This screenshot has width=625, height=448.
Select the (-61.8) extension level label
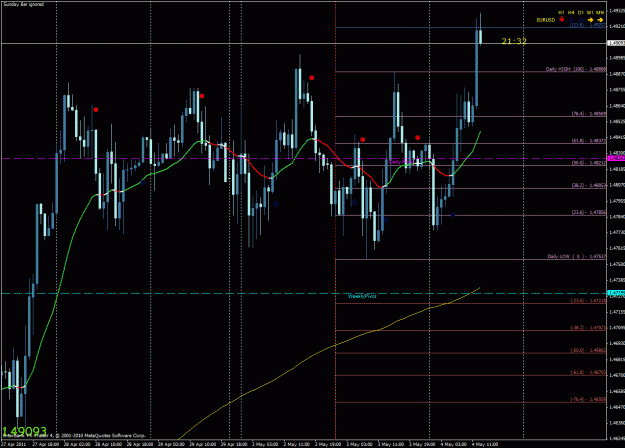pyautogui.click(x=588, y=372)
